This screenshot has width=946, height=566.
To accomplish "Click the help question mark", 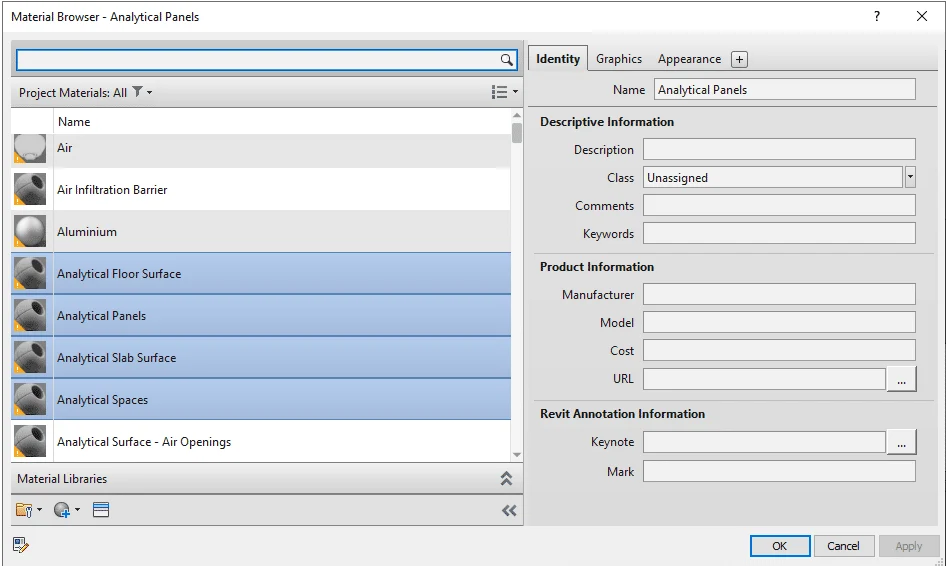I will [877, 16].
